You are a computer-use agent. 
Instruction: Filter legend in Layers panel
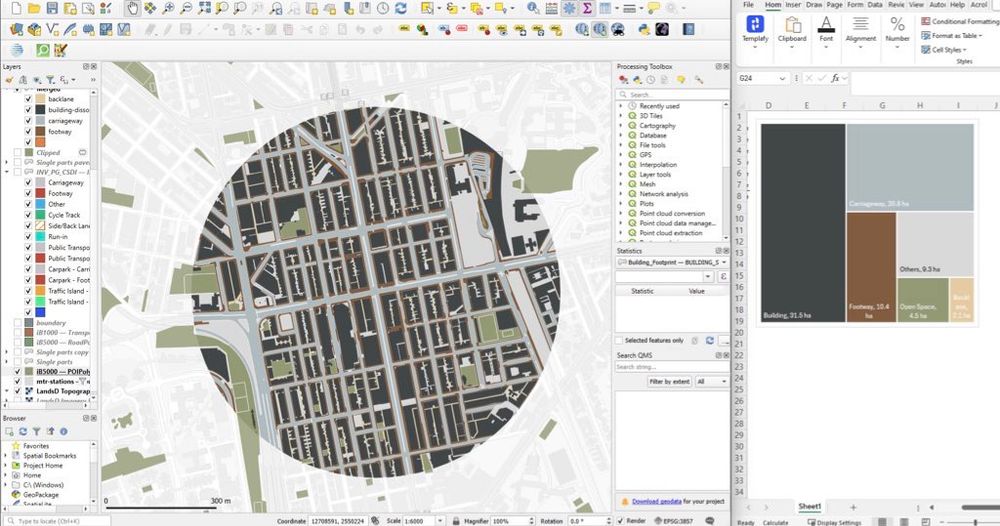(x=50, y=80)
